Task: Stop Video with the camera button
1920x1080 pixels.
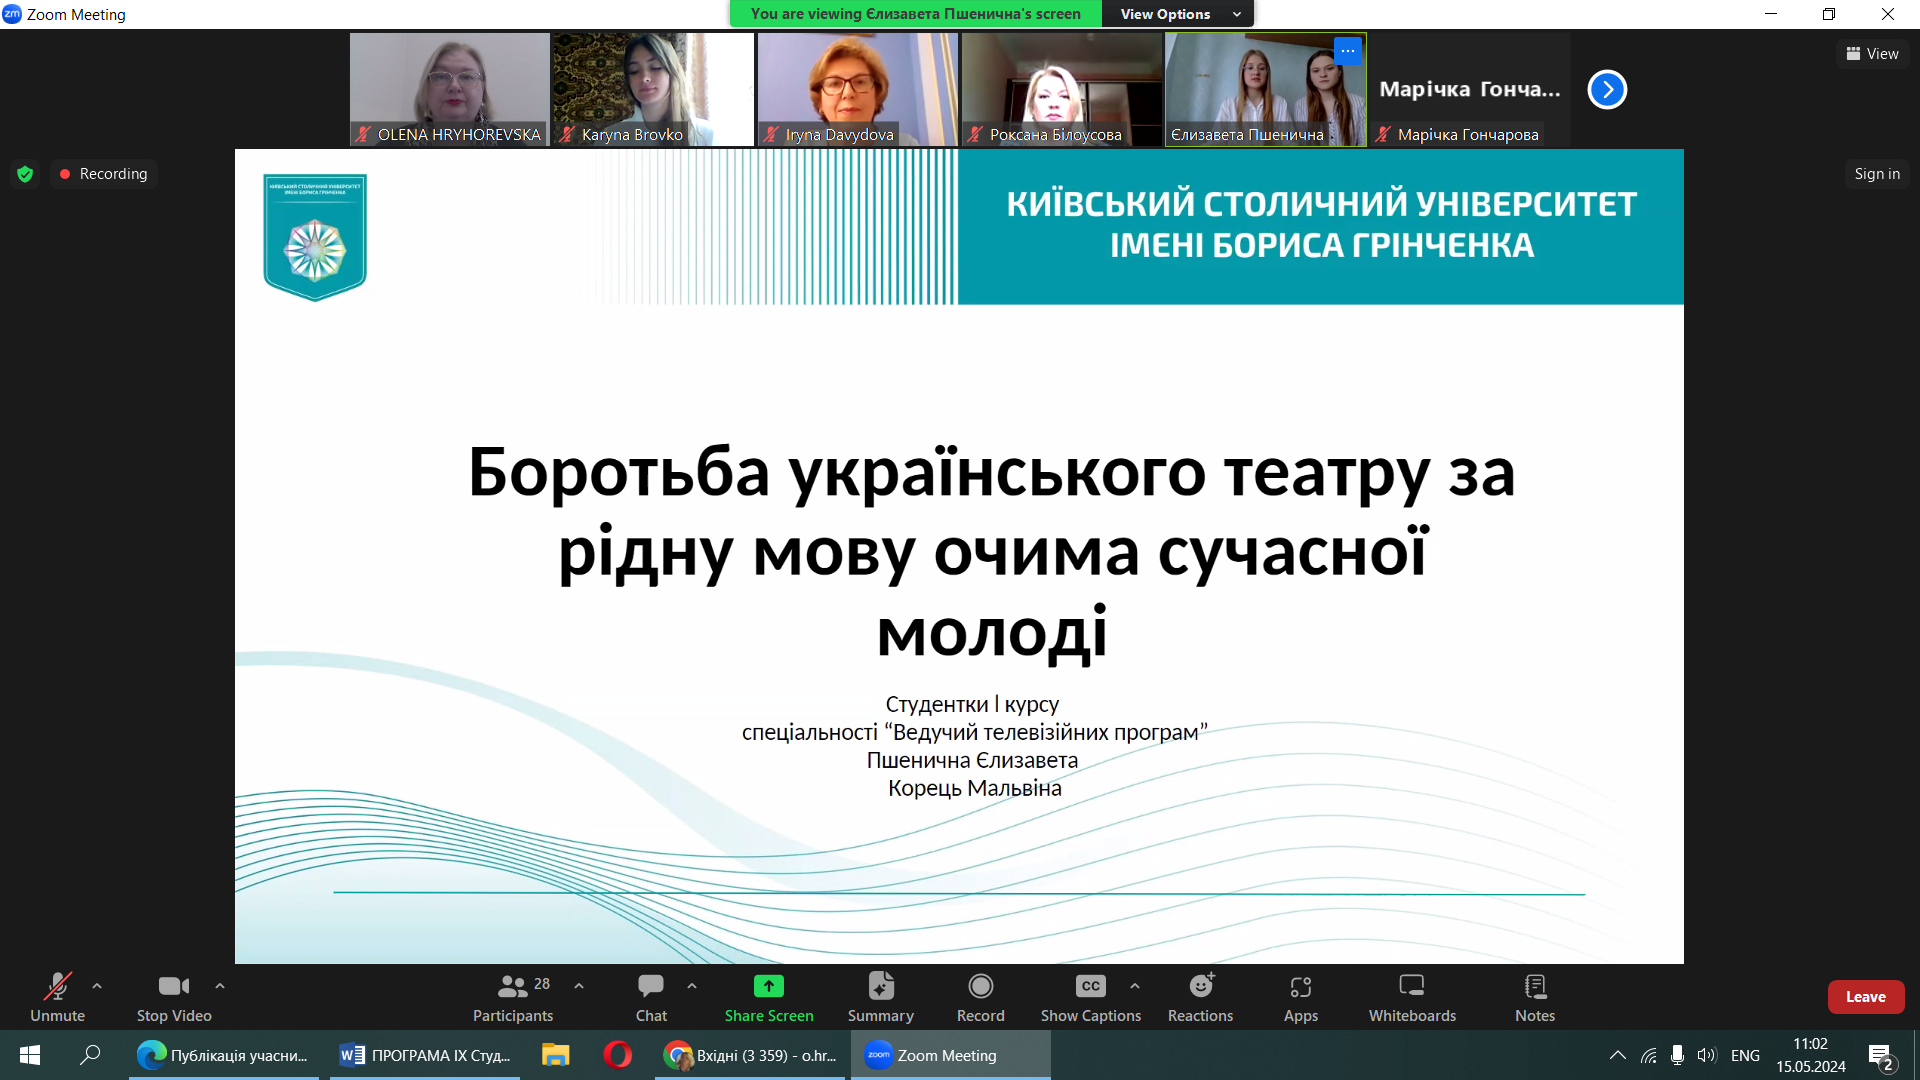Action: (x=174, y=987)
